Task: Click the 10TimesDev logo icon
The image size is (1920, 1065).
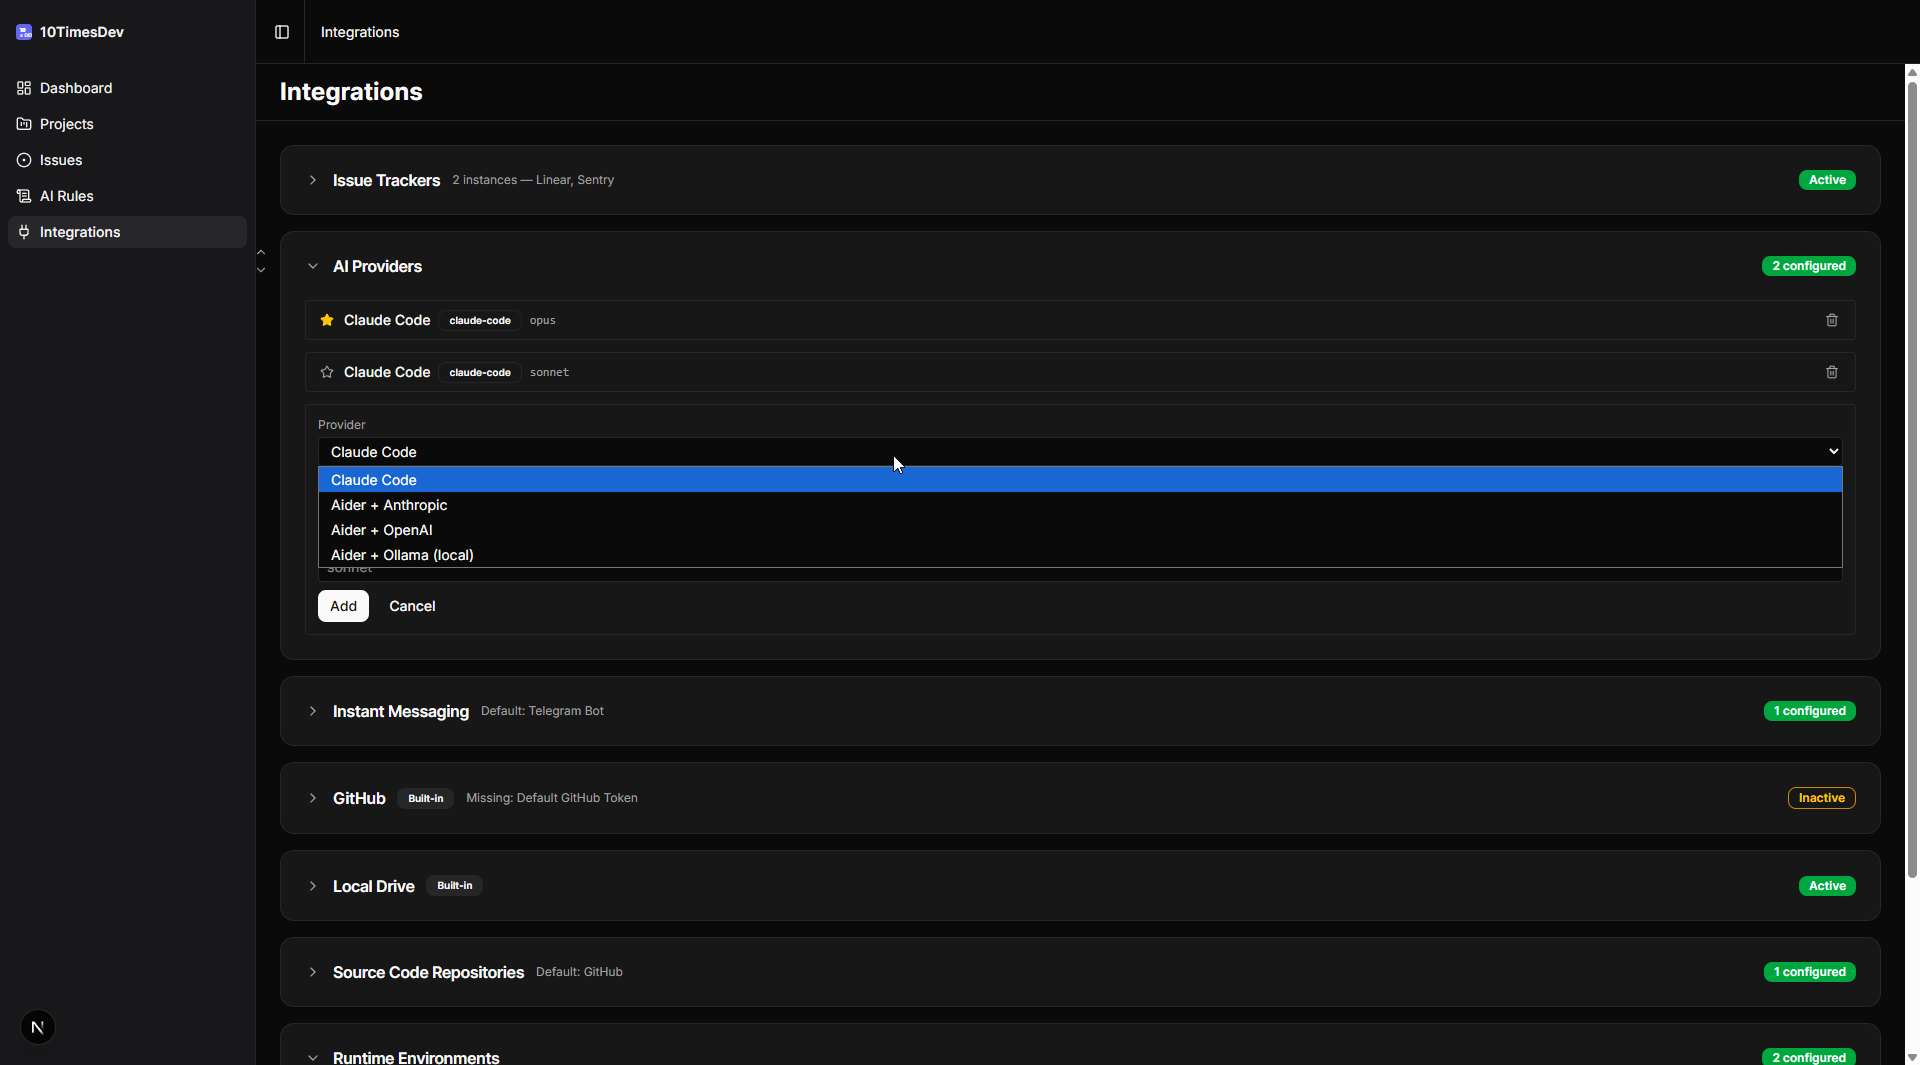Action: pyautogui.click(x=24, y=32)
